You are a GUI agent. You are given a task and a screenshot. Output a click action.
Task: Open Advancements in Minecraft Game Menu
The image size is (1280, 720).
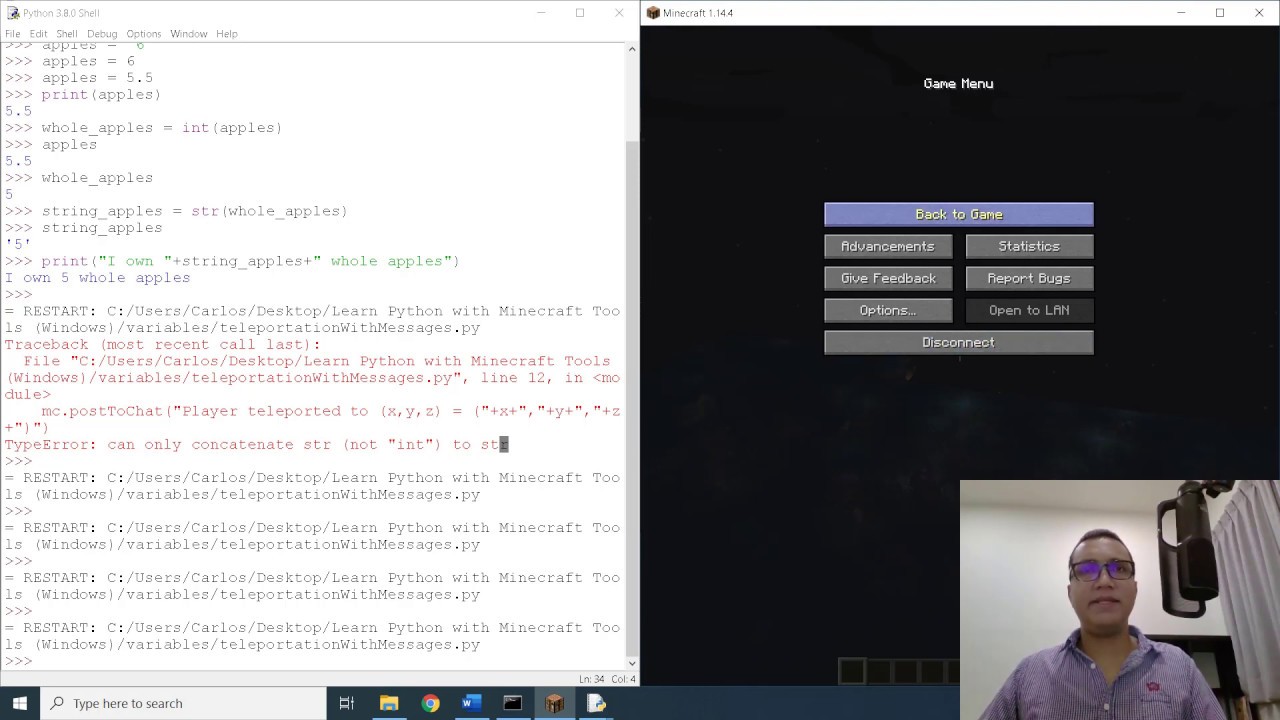[x=888, y=246]
